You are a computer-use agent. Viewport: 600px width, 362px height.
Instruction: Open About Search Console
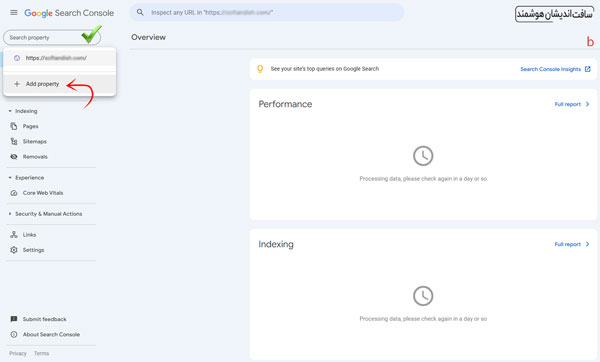(x=51, y=334)
